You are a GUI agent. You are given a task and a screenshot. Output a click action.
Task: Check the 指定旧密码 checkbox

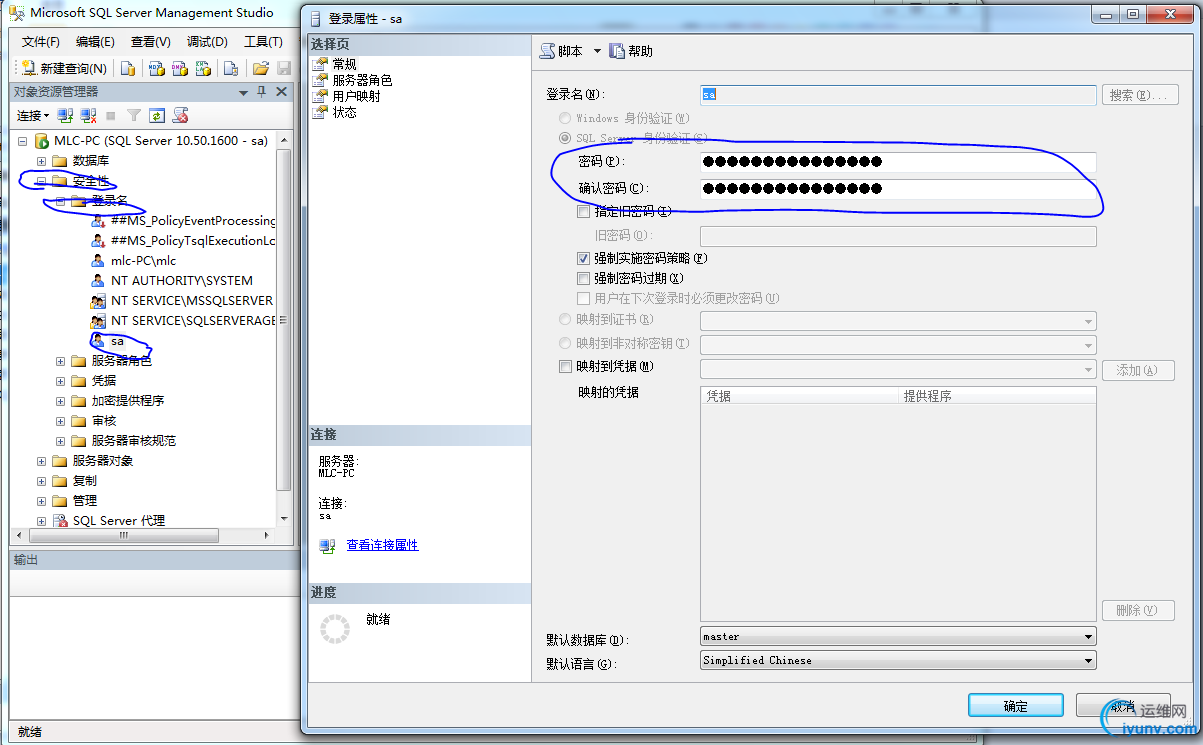pos(584,211)
